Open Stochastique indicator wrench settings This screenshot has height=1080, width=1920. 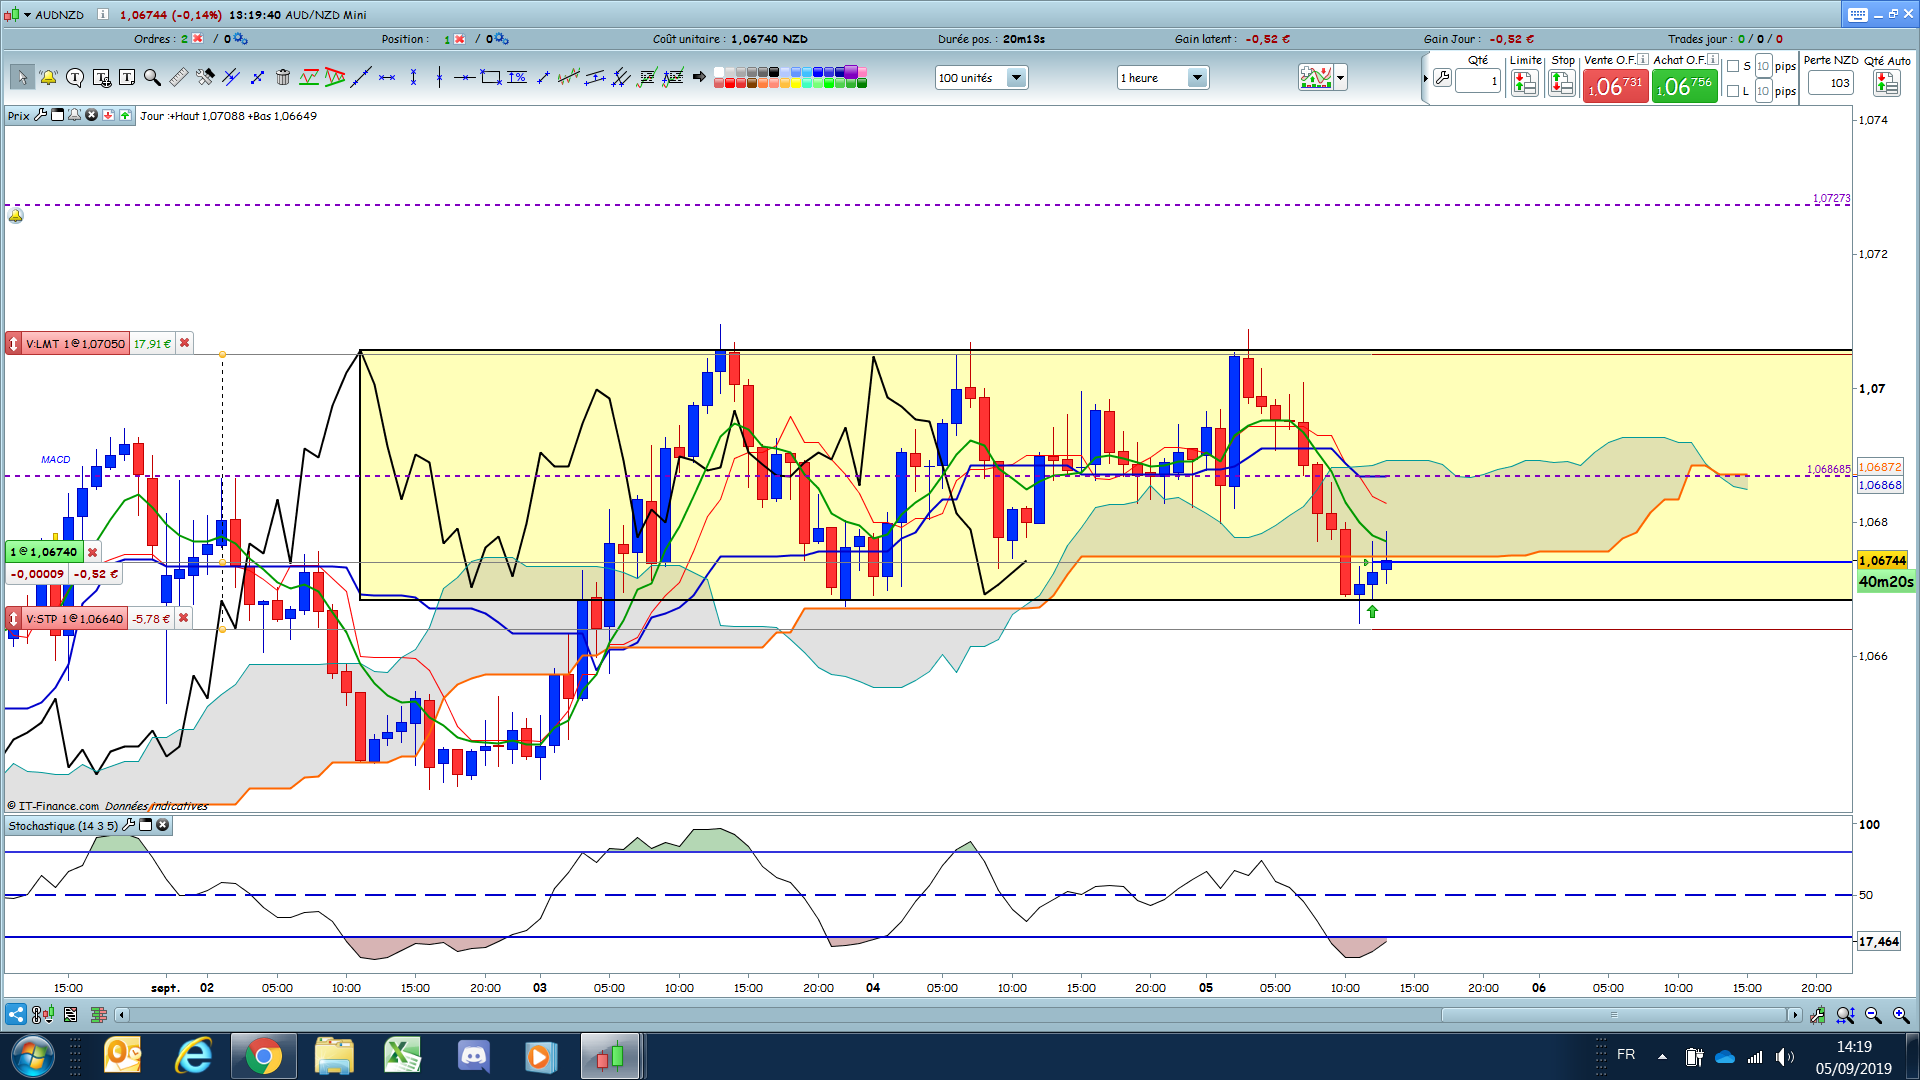point(128,825)
